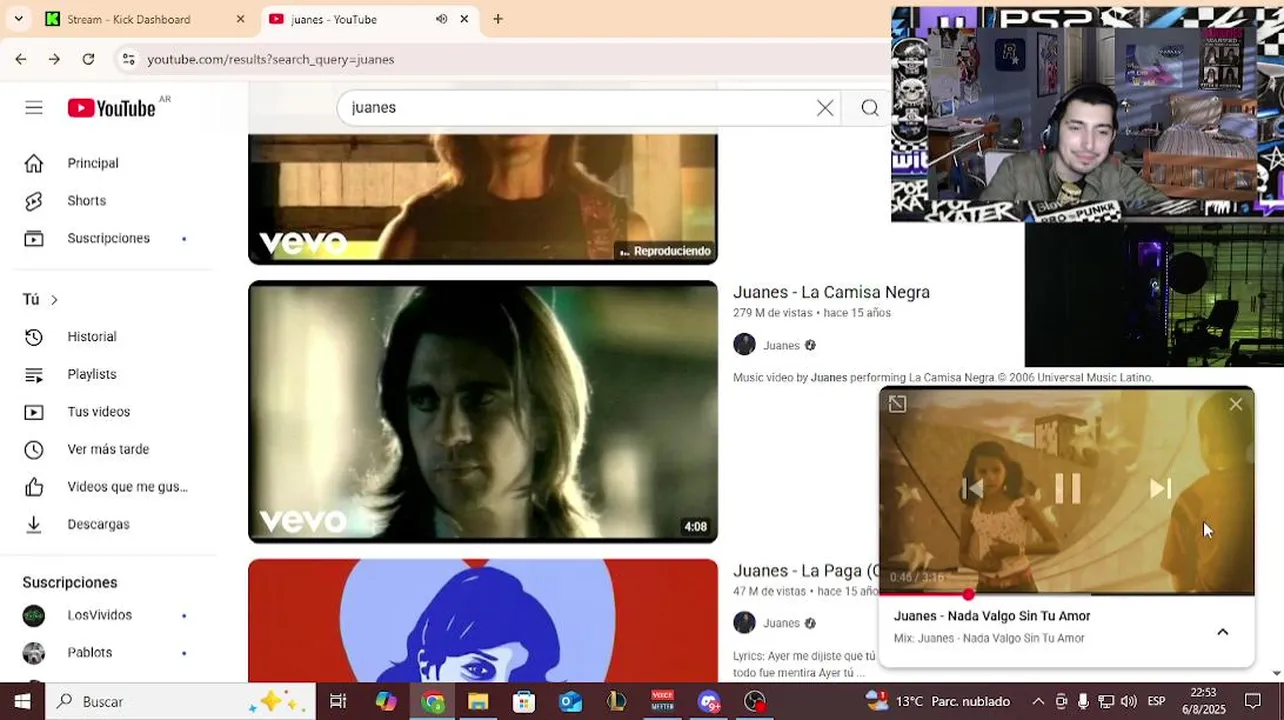The height and width of the screenshot is (720, 1284).
Task: Open the YouTube hamburger guide menu
Action: [x=34, y=108]
